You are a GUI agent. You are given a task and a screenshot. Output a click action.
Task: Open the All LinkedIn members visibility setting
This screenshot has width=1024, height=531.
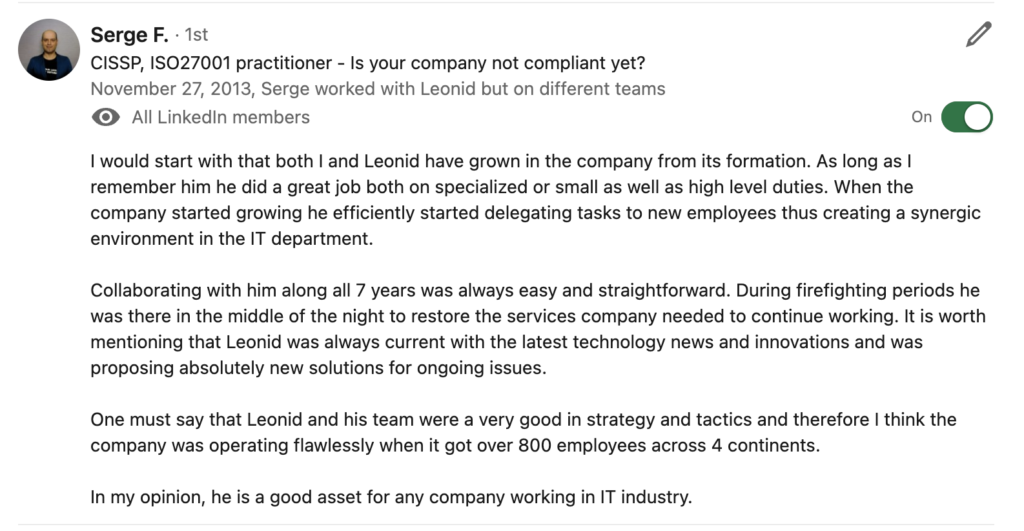point(221,118)
